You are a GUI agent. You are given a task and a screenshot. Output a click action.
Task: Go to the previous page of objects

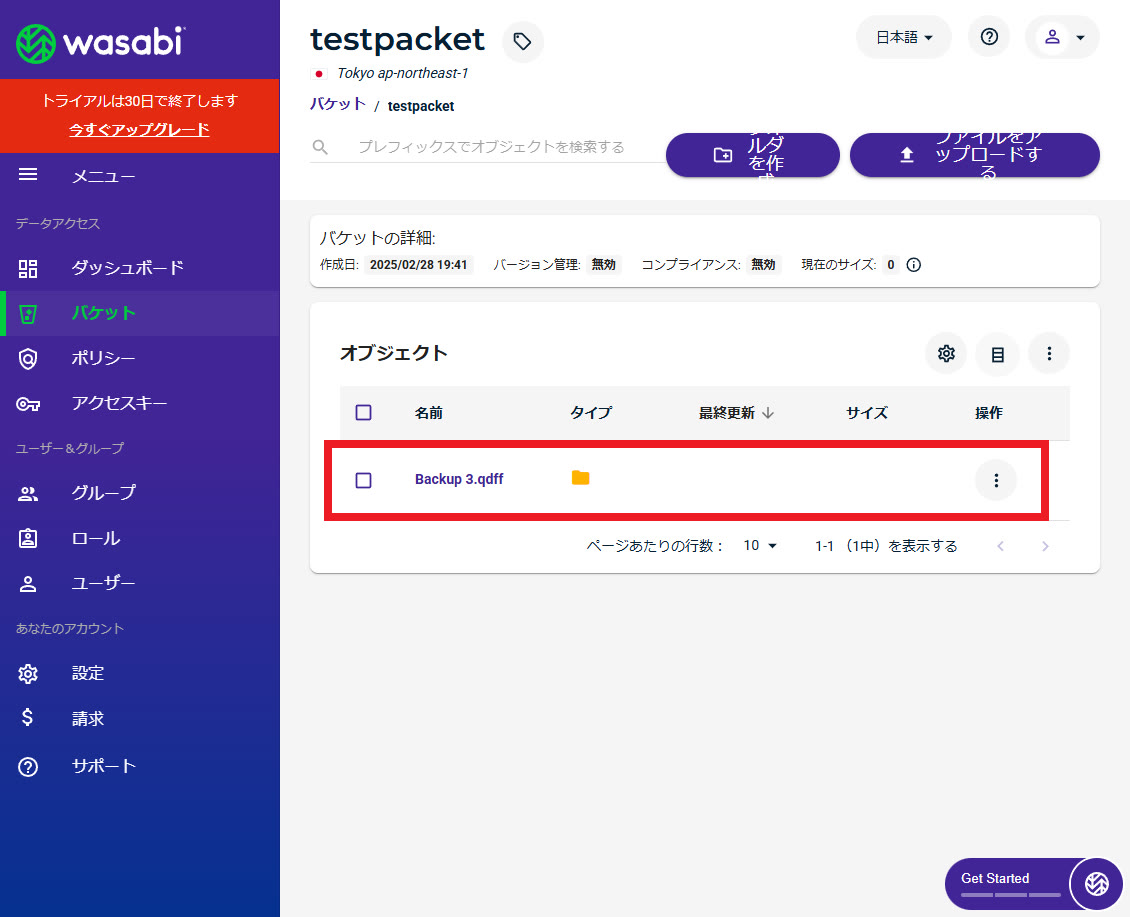[x=1001, y=546]
